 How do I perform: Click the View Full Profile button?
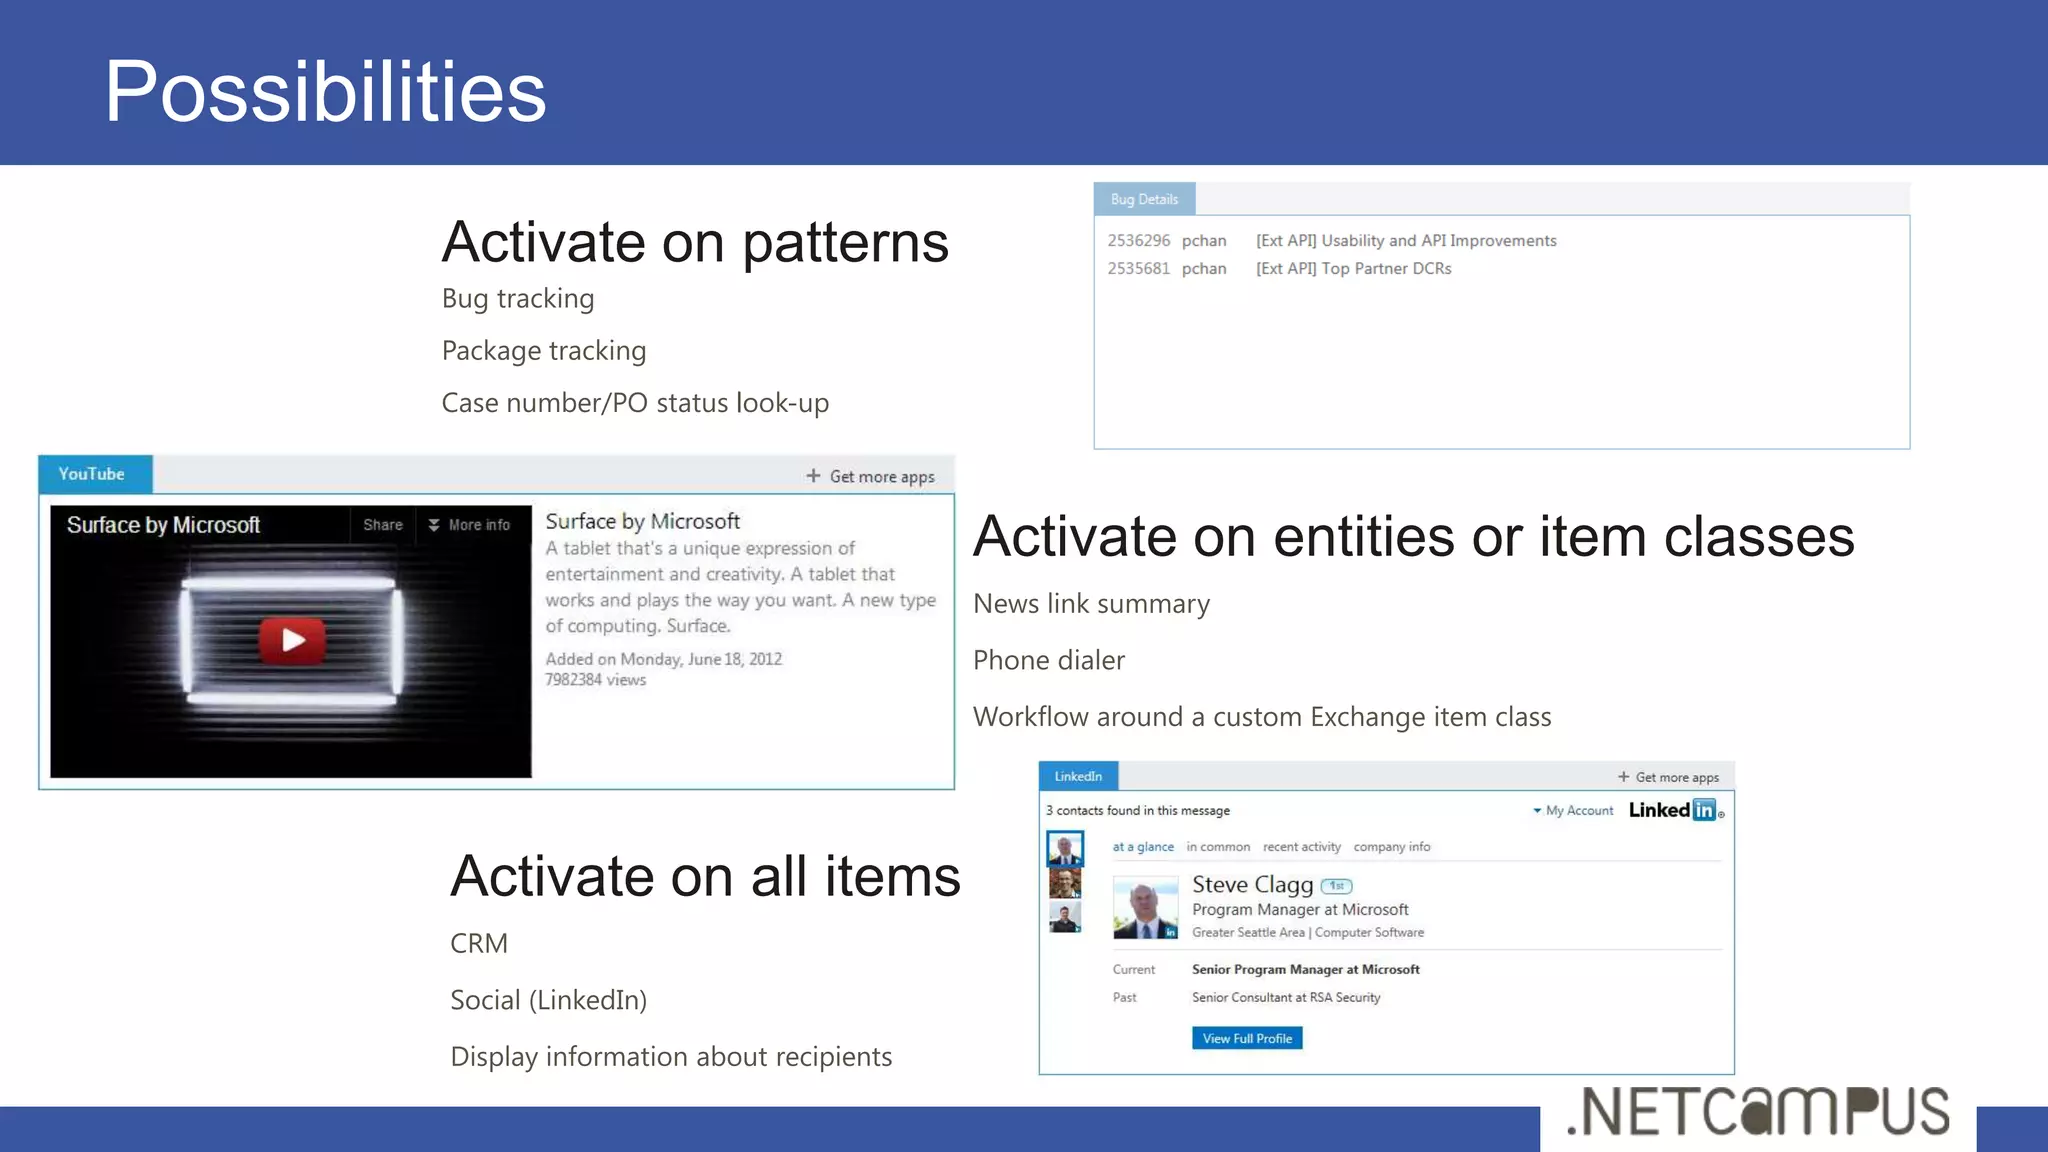tap(1247, 1038)
